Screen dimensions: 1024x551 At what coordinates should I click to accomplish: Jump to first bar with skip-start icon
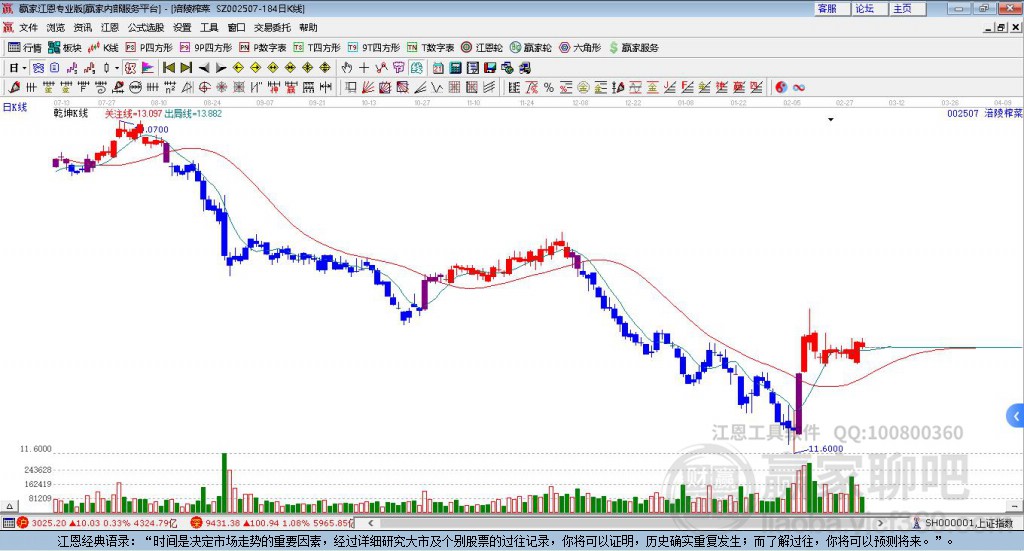click(x=168, y=68)
